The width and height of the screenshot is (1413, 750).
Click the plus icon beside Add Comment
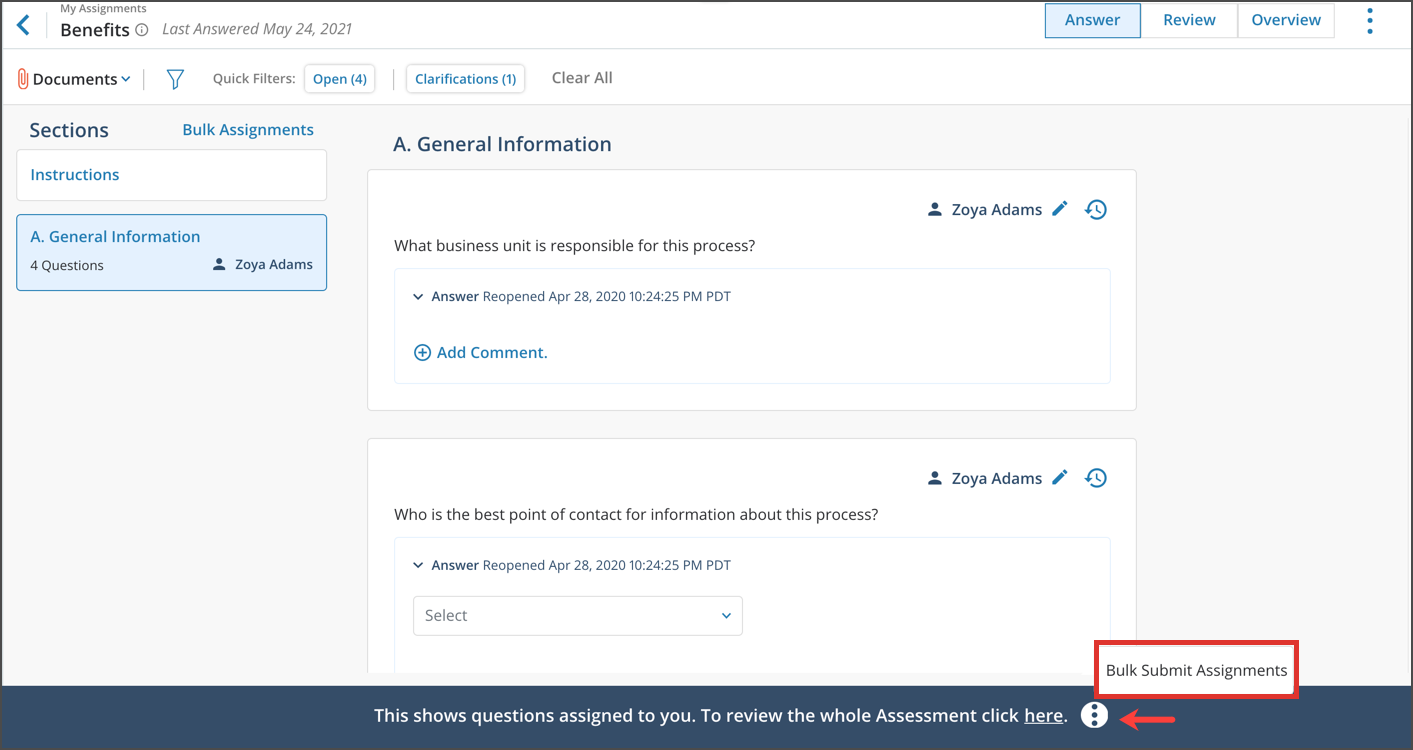coord(422,353)
